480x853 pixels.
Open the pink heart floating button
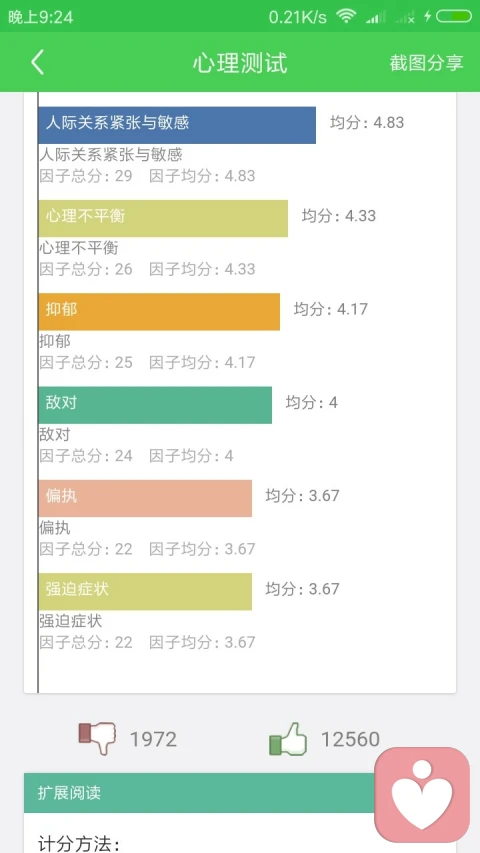point(422,794)
